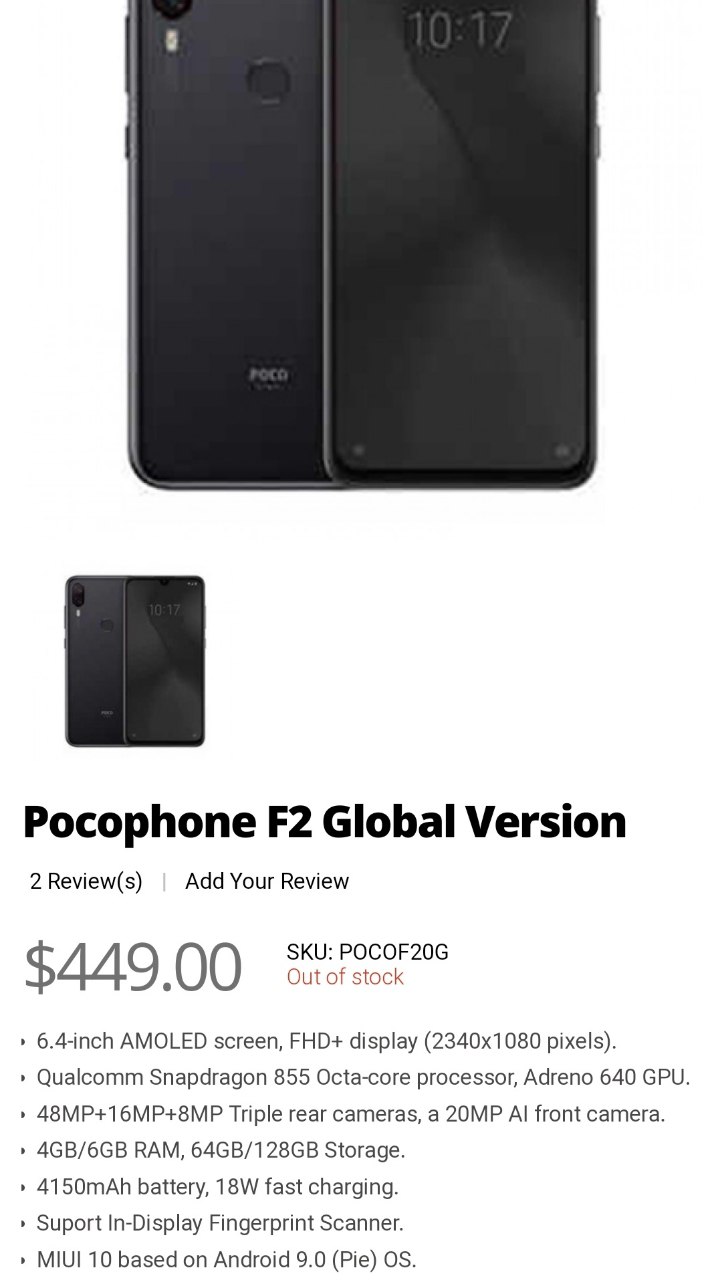Click the 4150mAh battery spec line
The height and width of the screenshot is (1280, 722).
click(x=217, y=1187)
